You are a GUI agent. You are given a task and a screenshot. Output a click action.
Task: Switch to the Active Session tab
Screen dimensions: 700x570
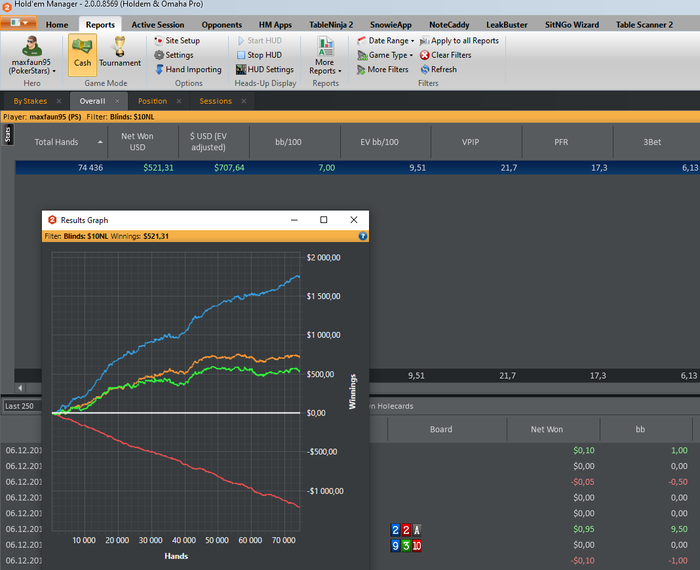click(x=158, y=25)
